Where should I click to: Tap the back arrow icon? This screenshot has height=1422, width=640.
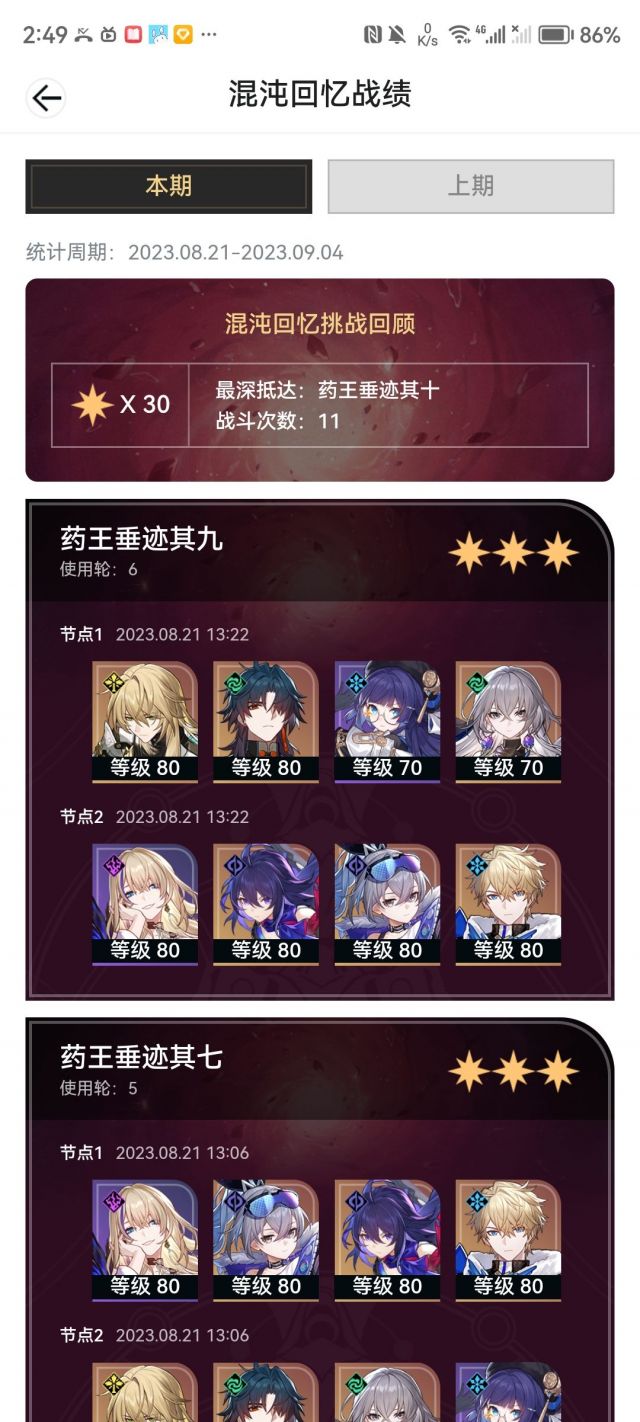tap(46, 97)
